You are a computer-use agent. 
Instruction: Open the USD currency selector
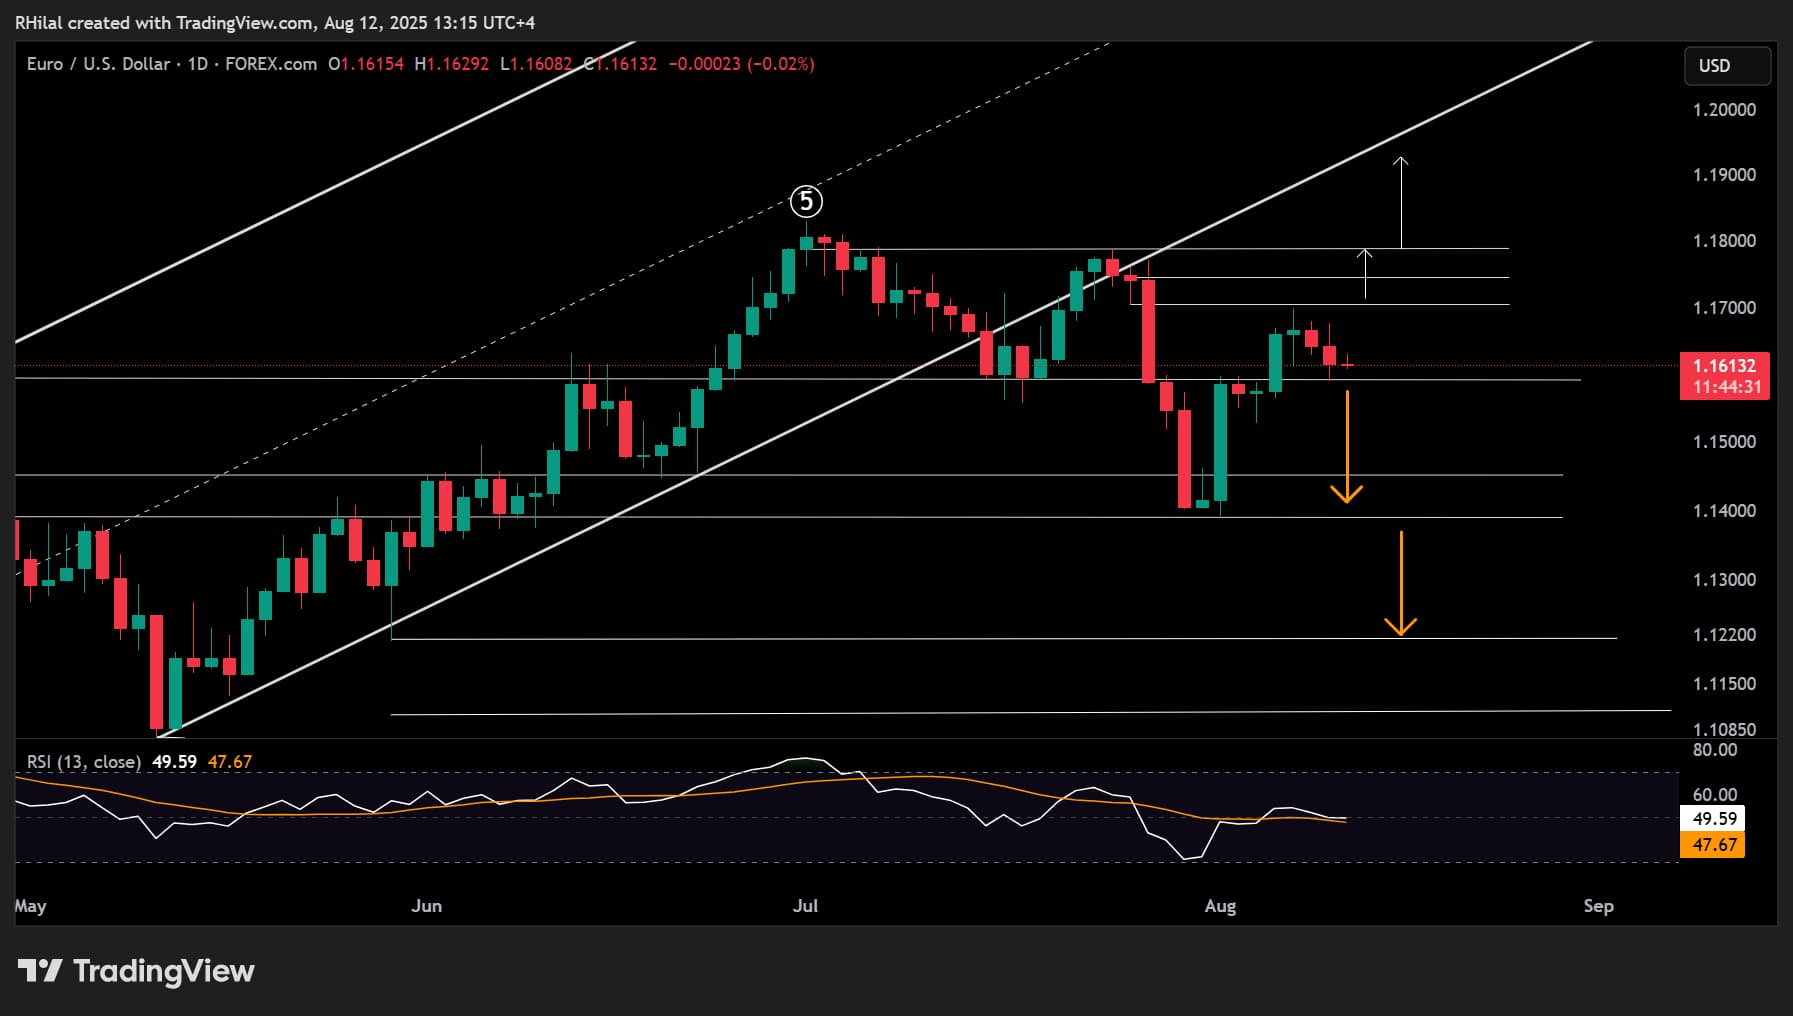pyautogui.click(x=1726, y=66)
